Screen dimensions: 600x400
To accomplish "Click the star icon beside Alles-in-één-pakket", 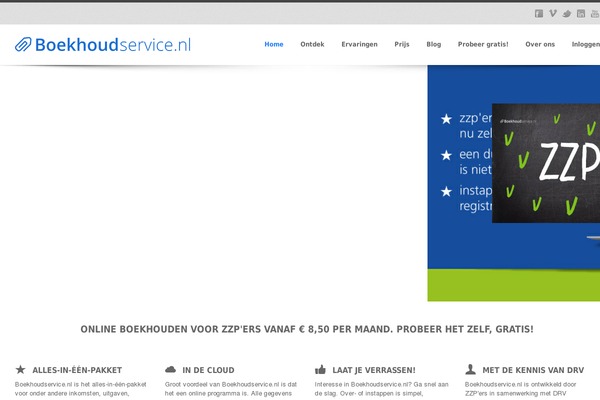I will tap(20, 369).
